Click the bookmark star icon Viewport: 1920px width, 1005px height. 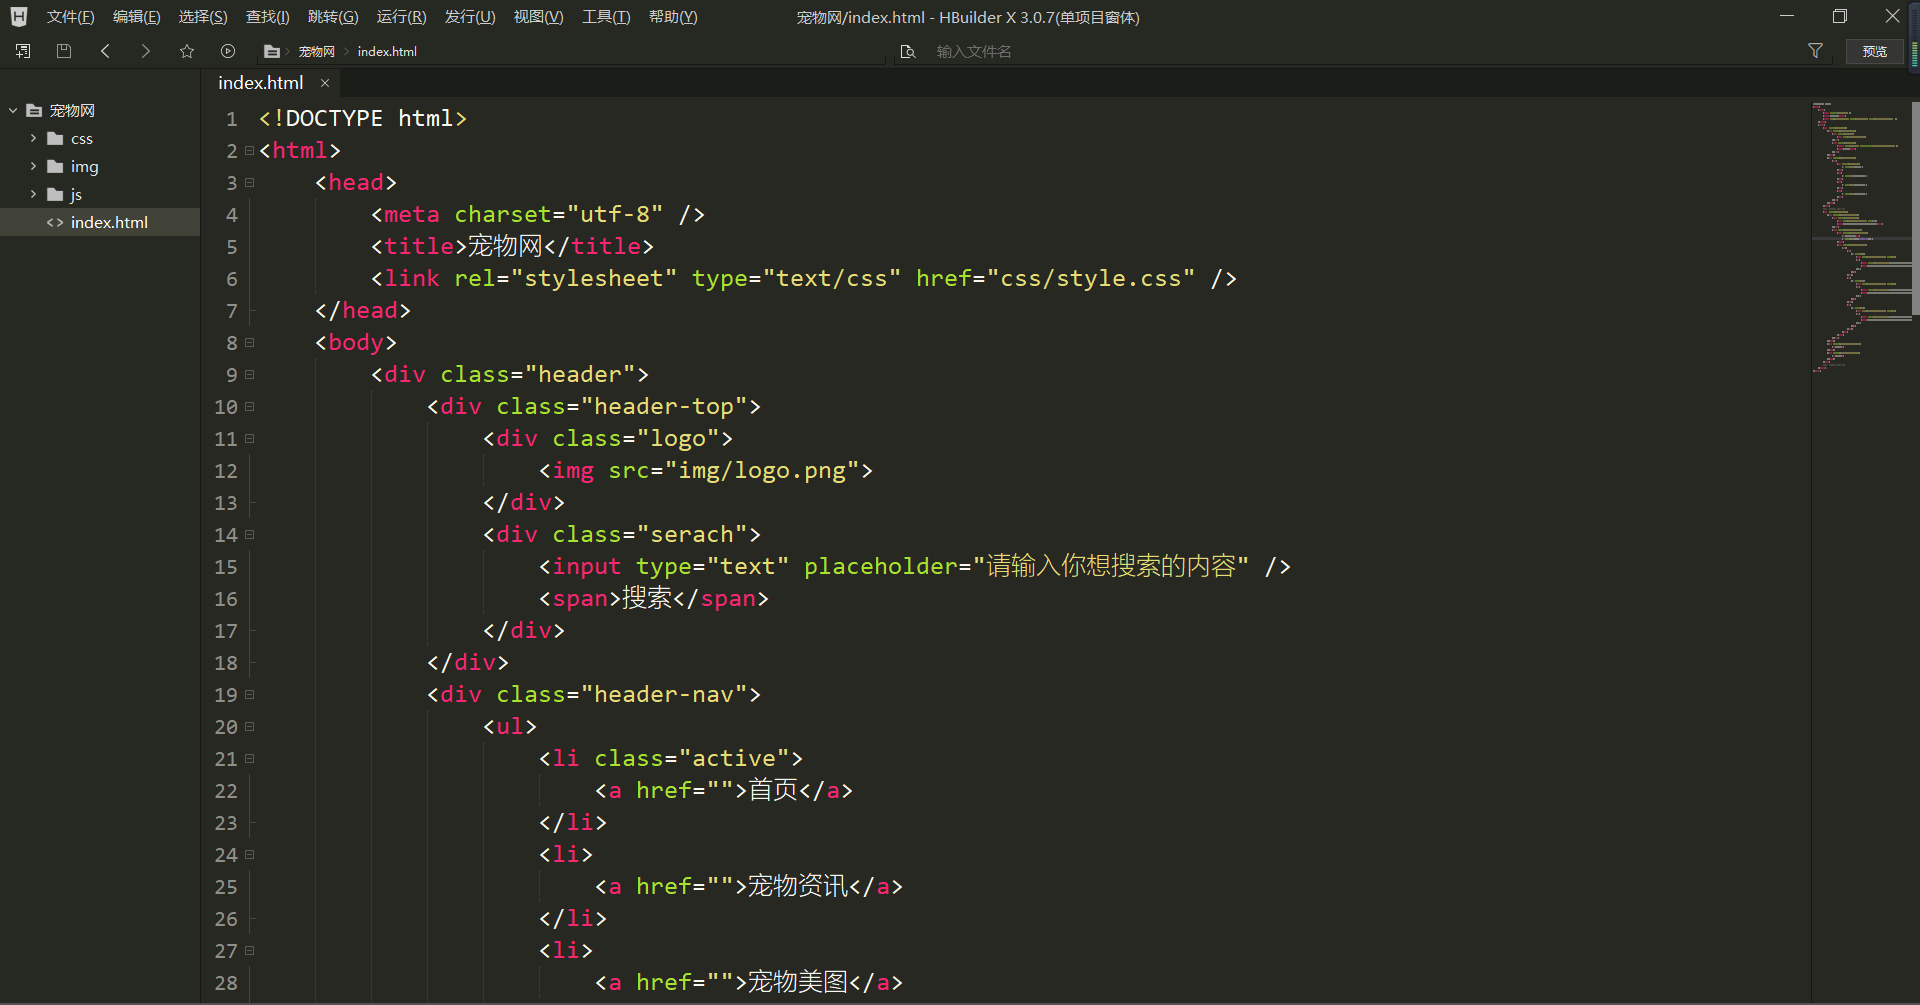(x=187, y=51)
